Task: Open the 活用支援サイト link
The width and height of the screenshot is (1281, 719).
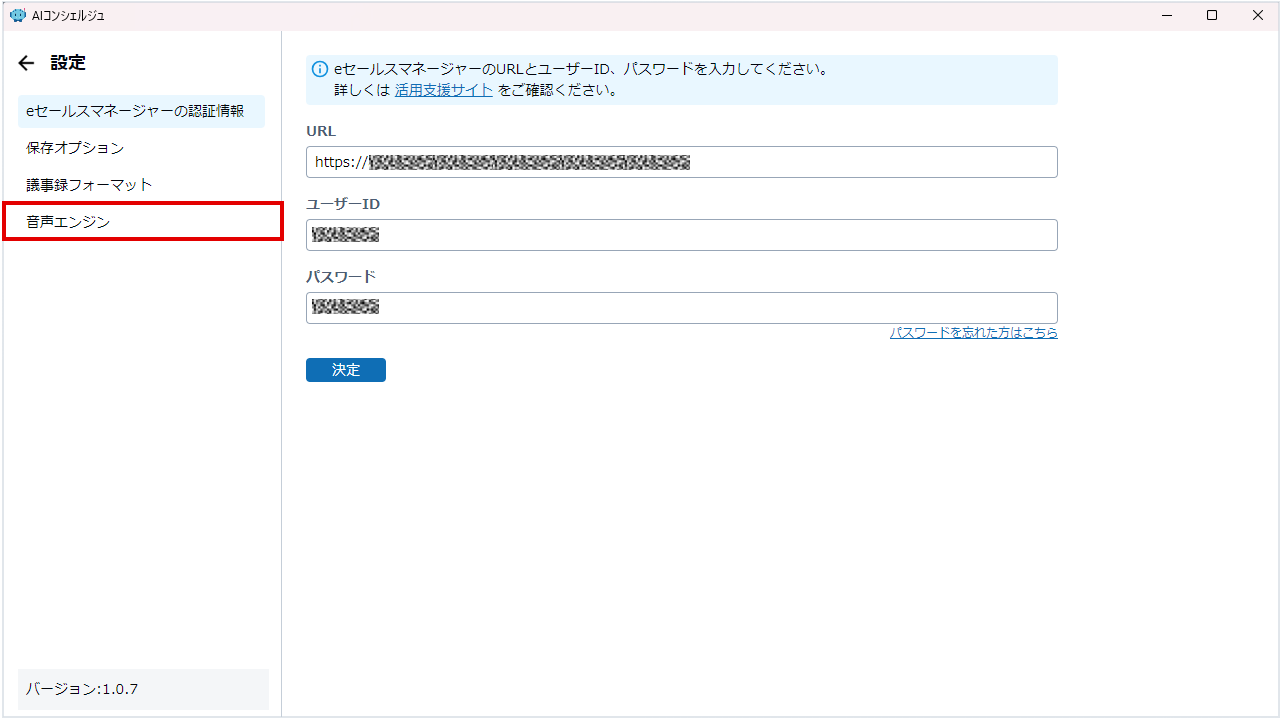Action: tap(443, 90)
